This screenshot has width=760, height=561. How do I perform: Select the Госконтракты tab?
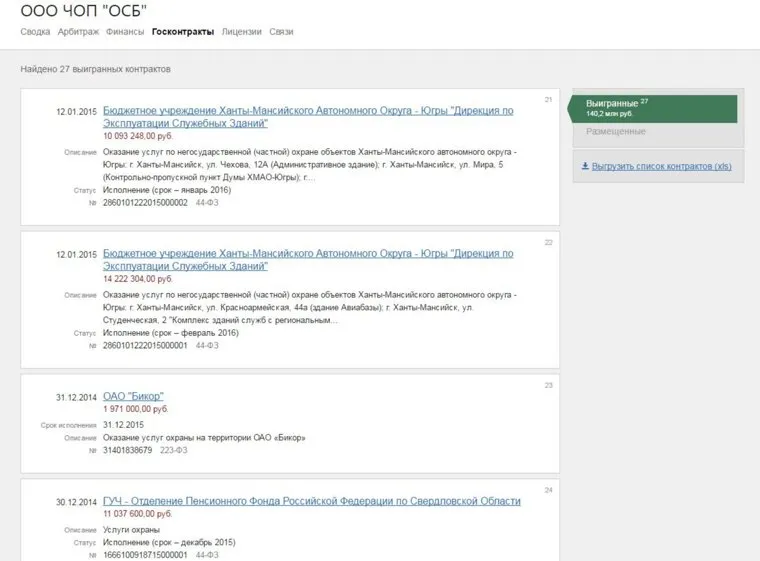183,32
